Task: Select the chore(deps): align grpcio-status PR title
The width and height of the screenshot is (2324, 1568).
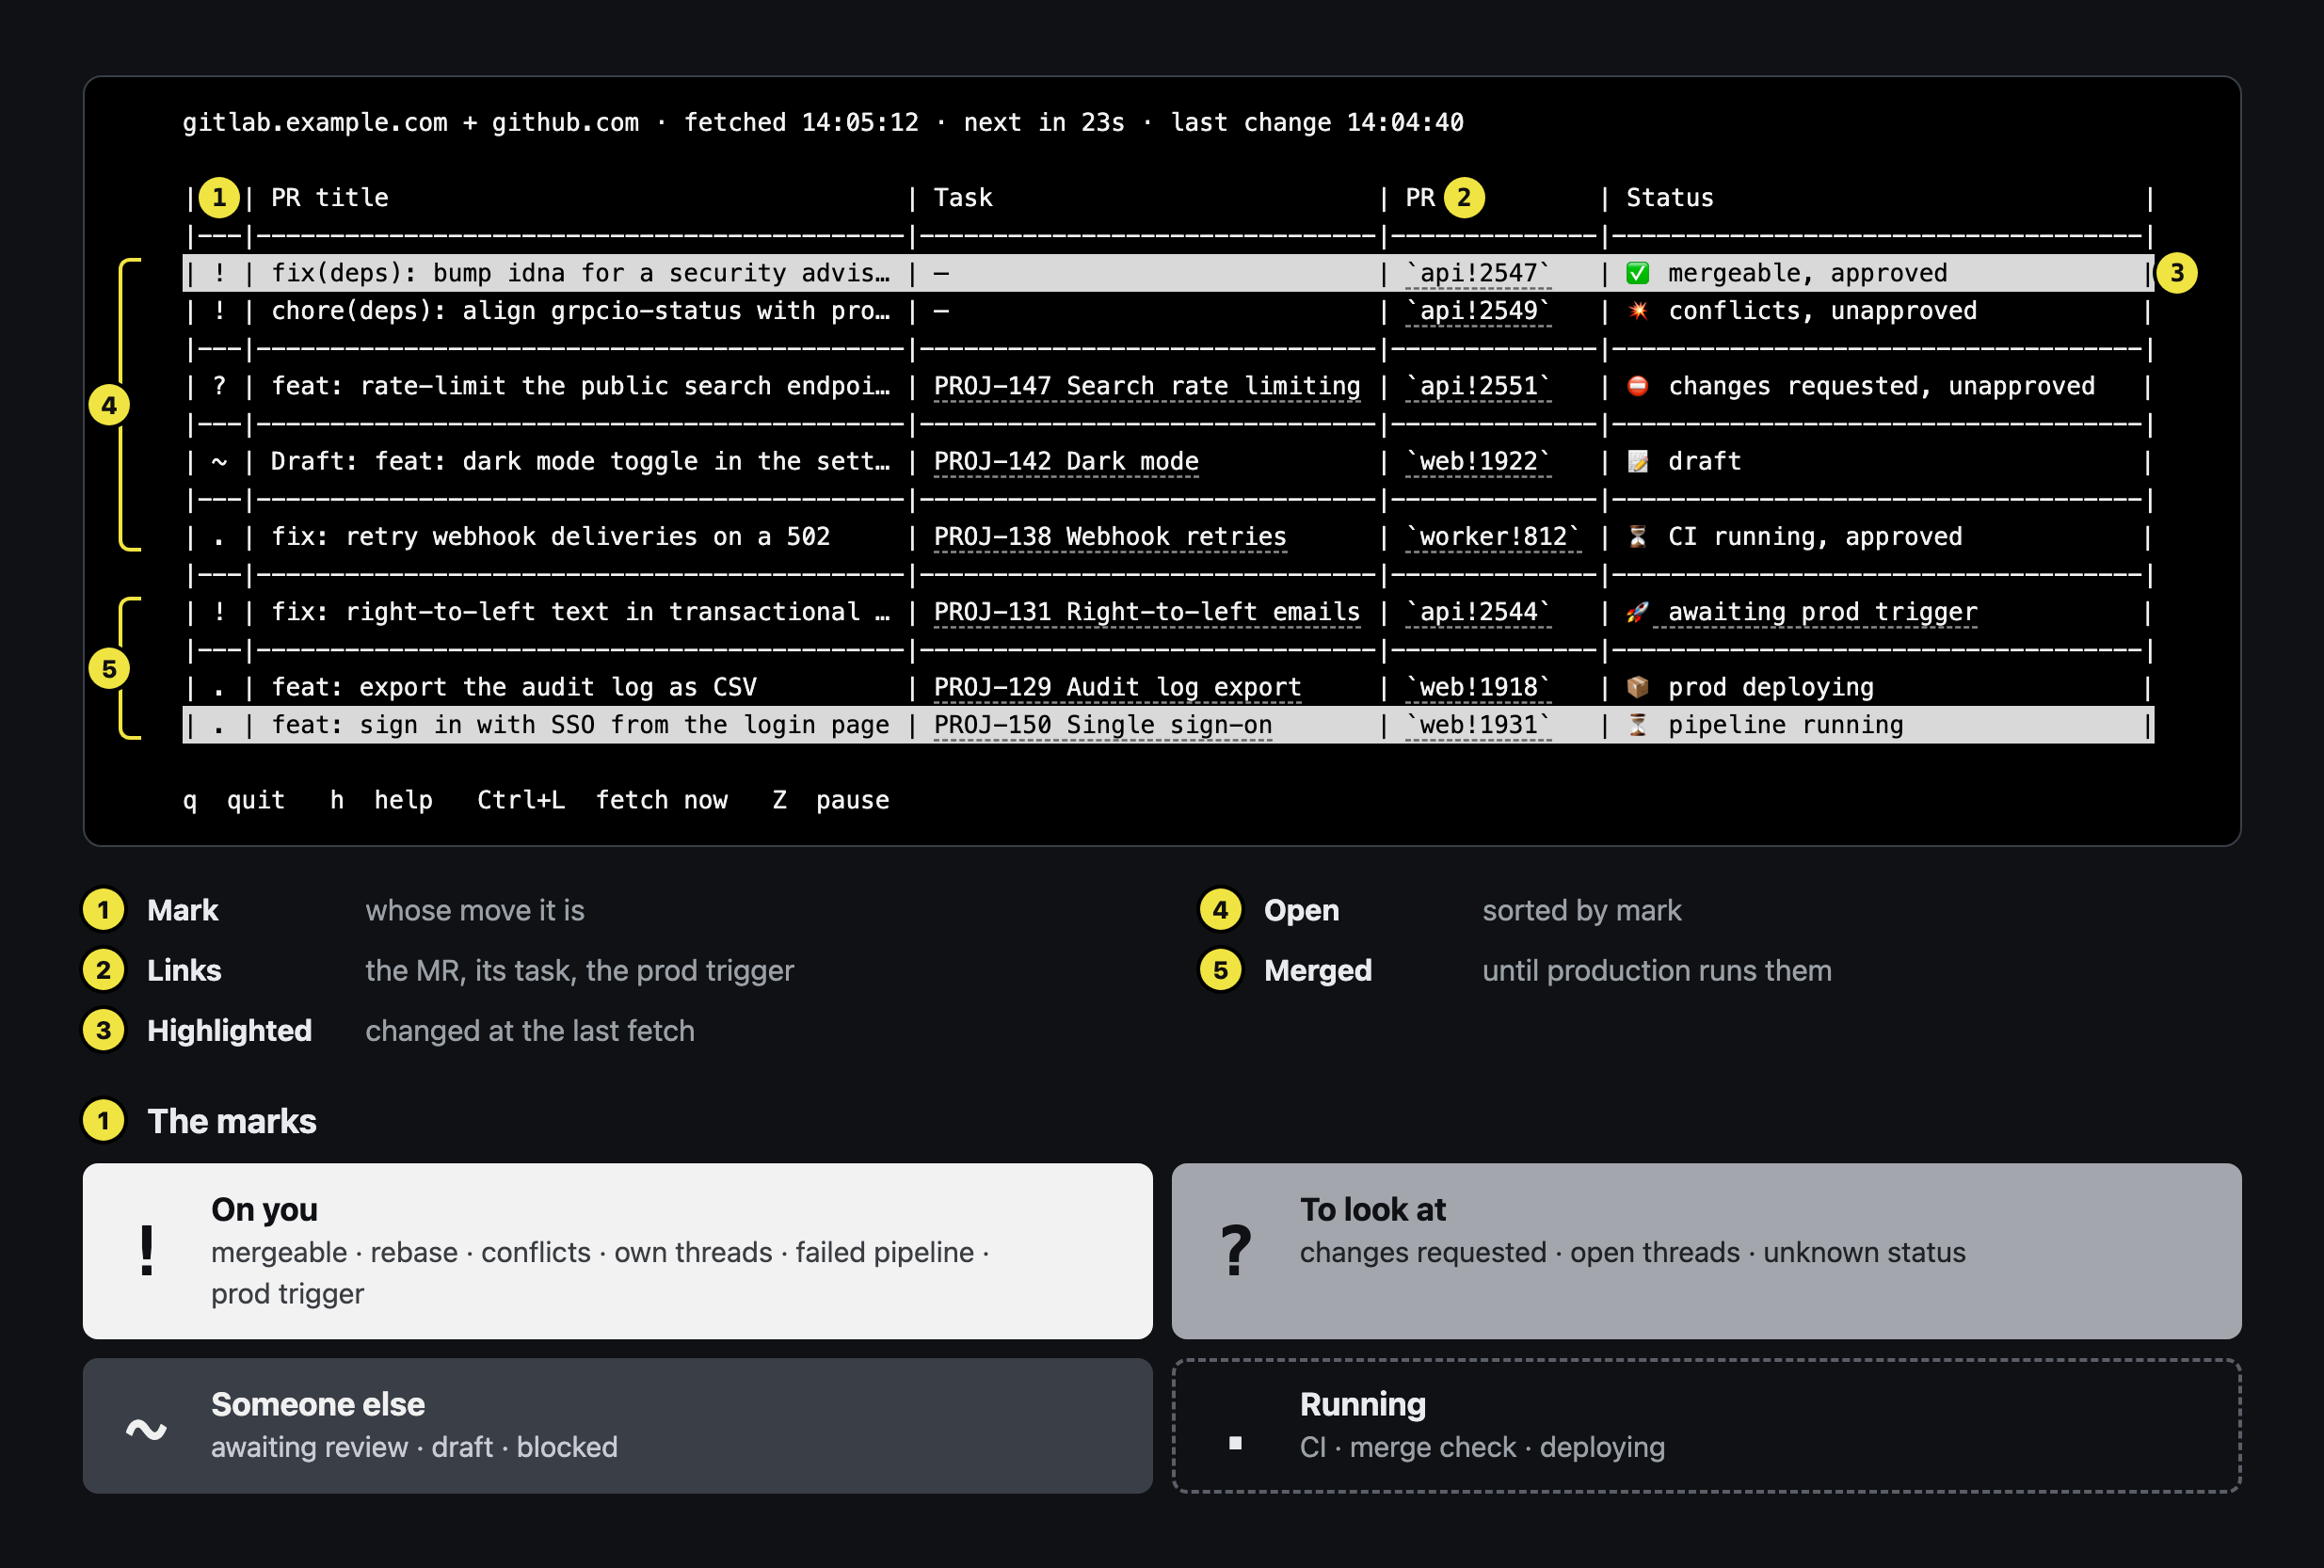Action: coord(580,311)
